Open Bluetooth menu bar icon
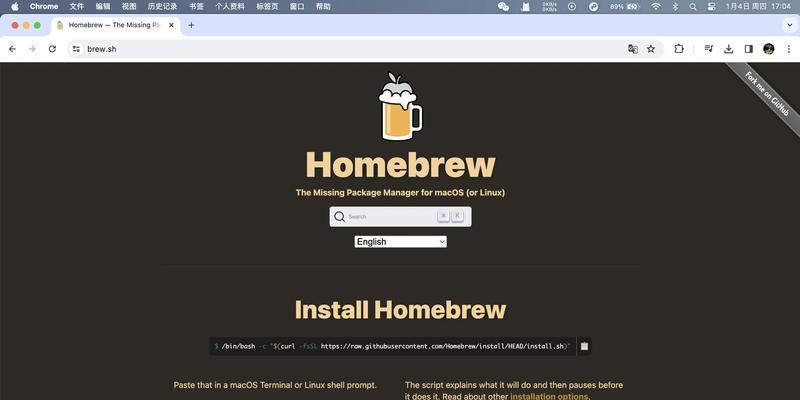Viewport: 800px width, 400px height. click(676, 7)
